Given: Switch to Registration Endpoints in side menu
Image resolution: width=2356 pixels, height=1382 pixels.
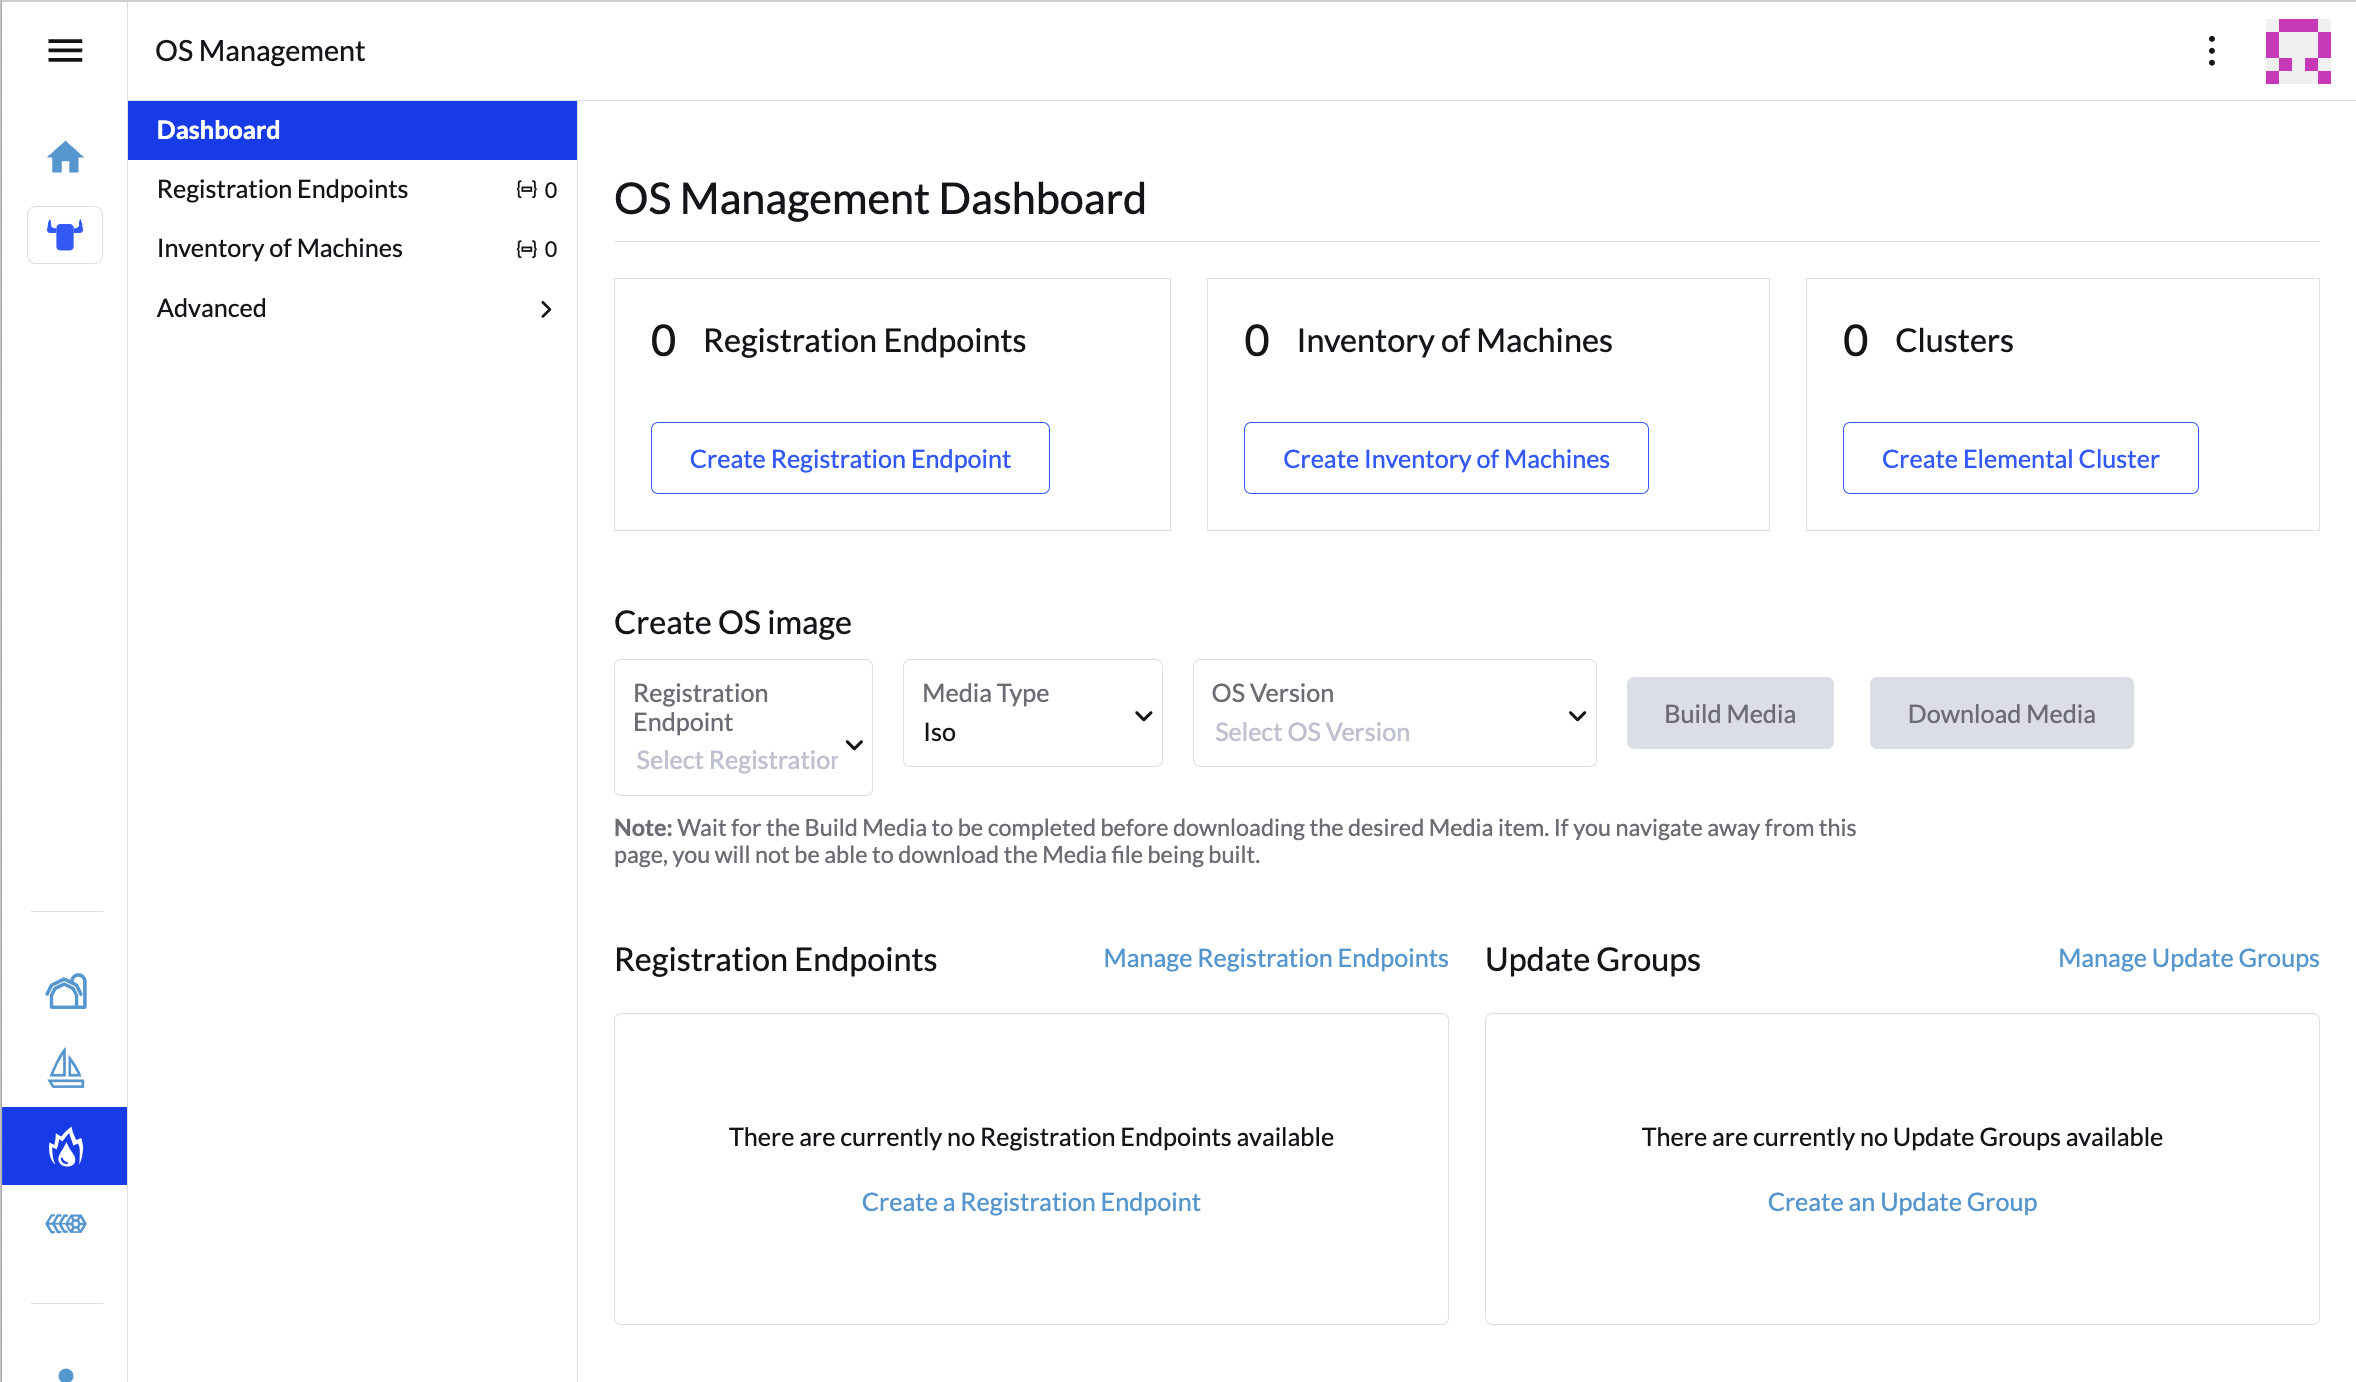Looking at the screenshot, I should point(282,188).
